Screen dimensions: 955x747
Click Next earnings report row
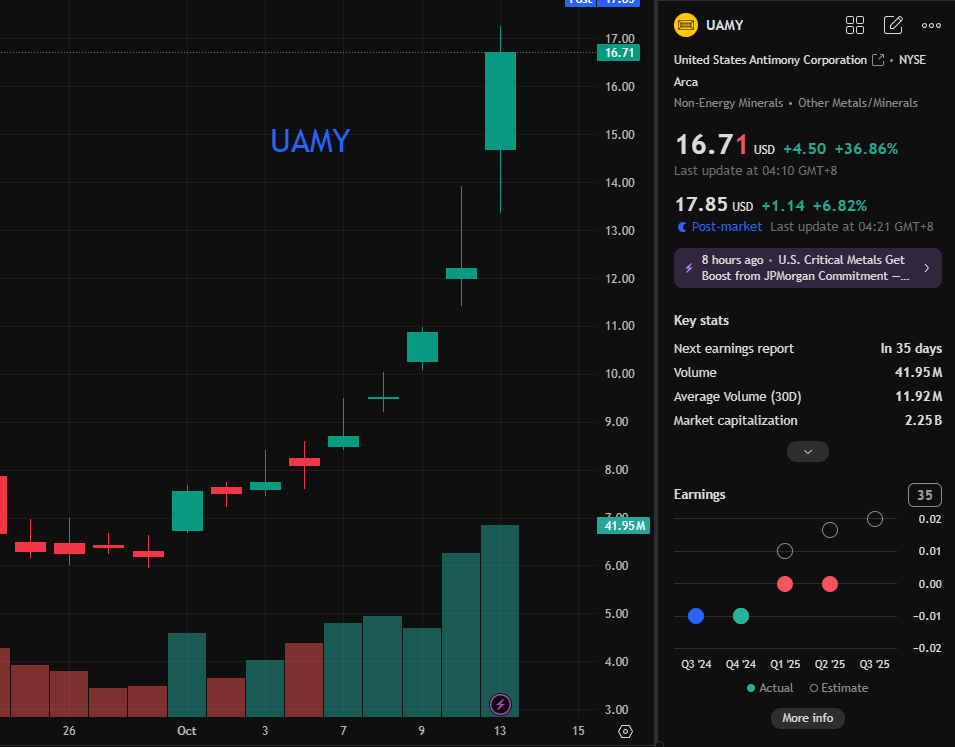point(808,349)
